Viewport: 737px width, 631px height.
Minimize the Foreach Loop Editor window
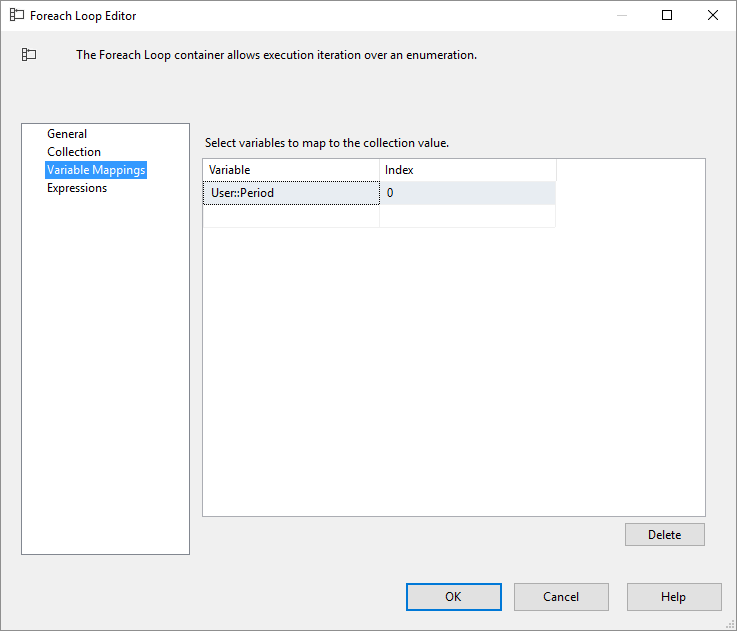click(x=622, y=16)
